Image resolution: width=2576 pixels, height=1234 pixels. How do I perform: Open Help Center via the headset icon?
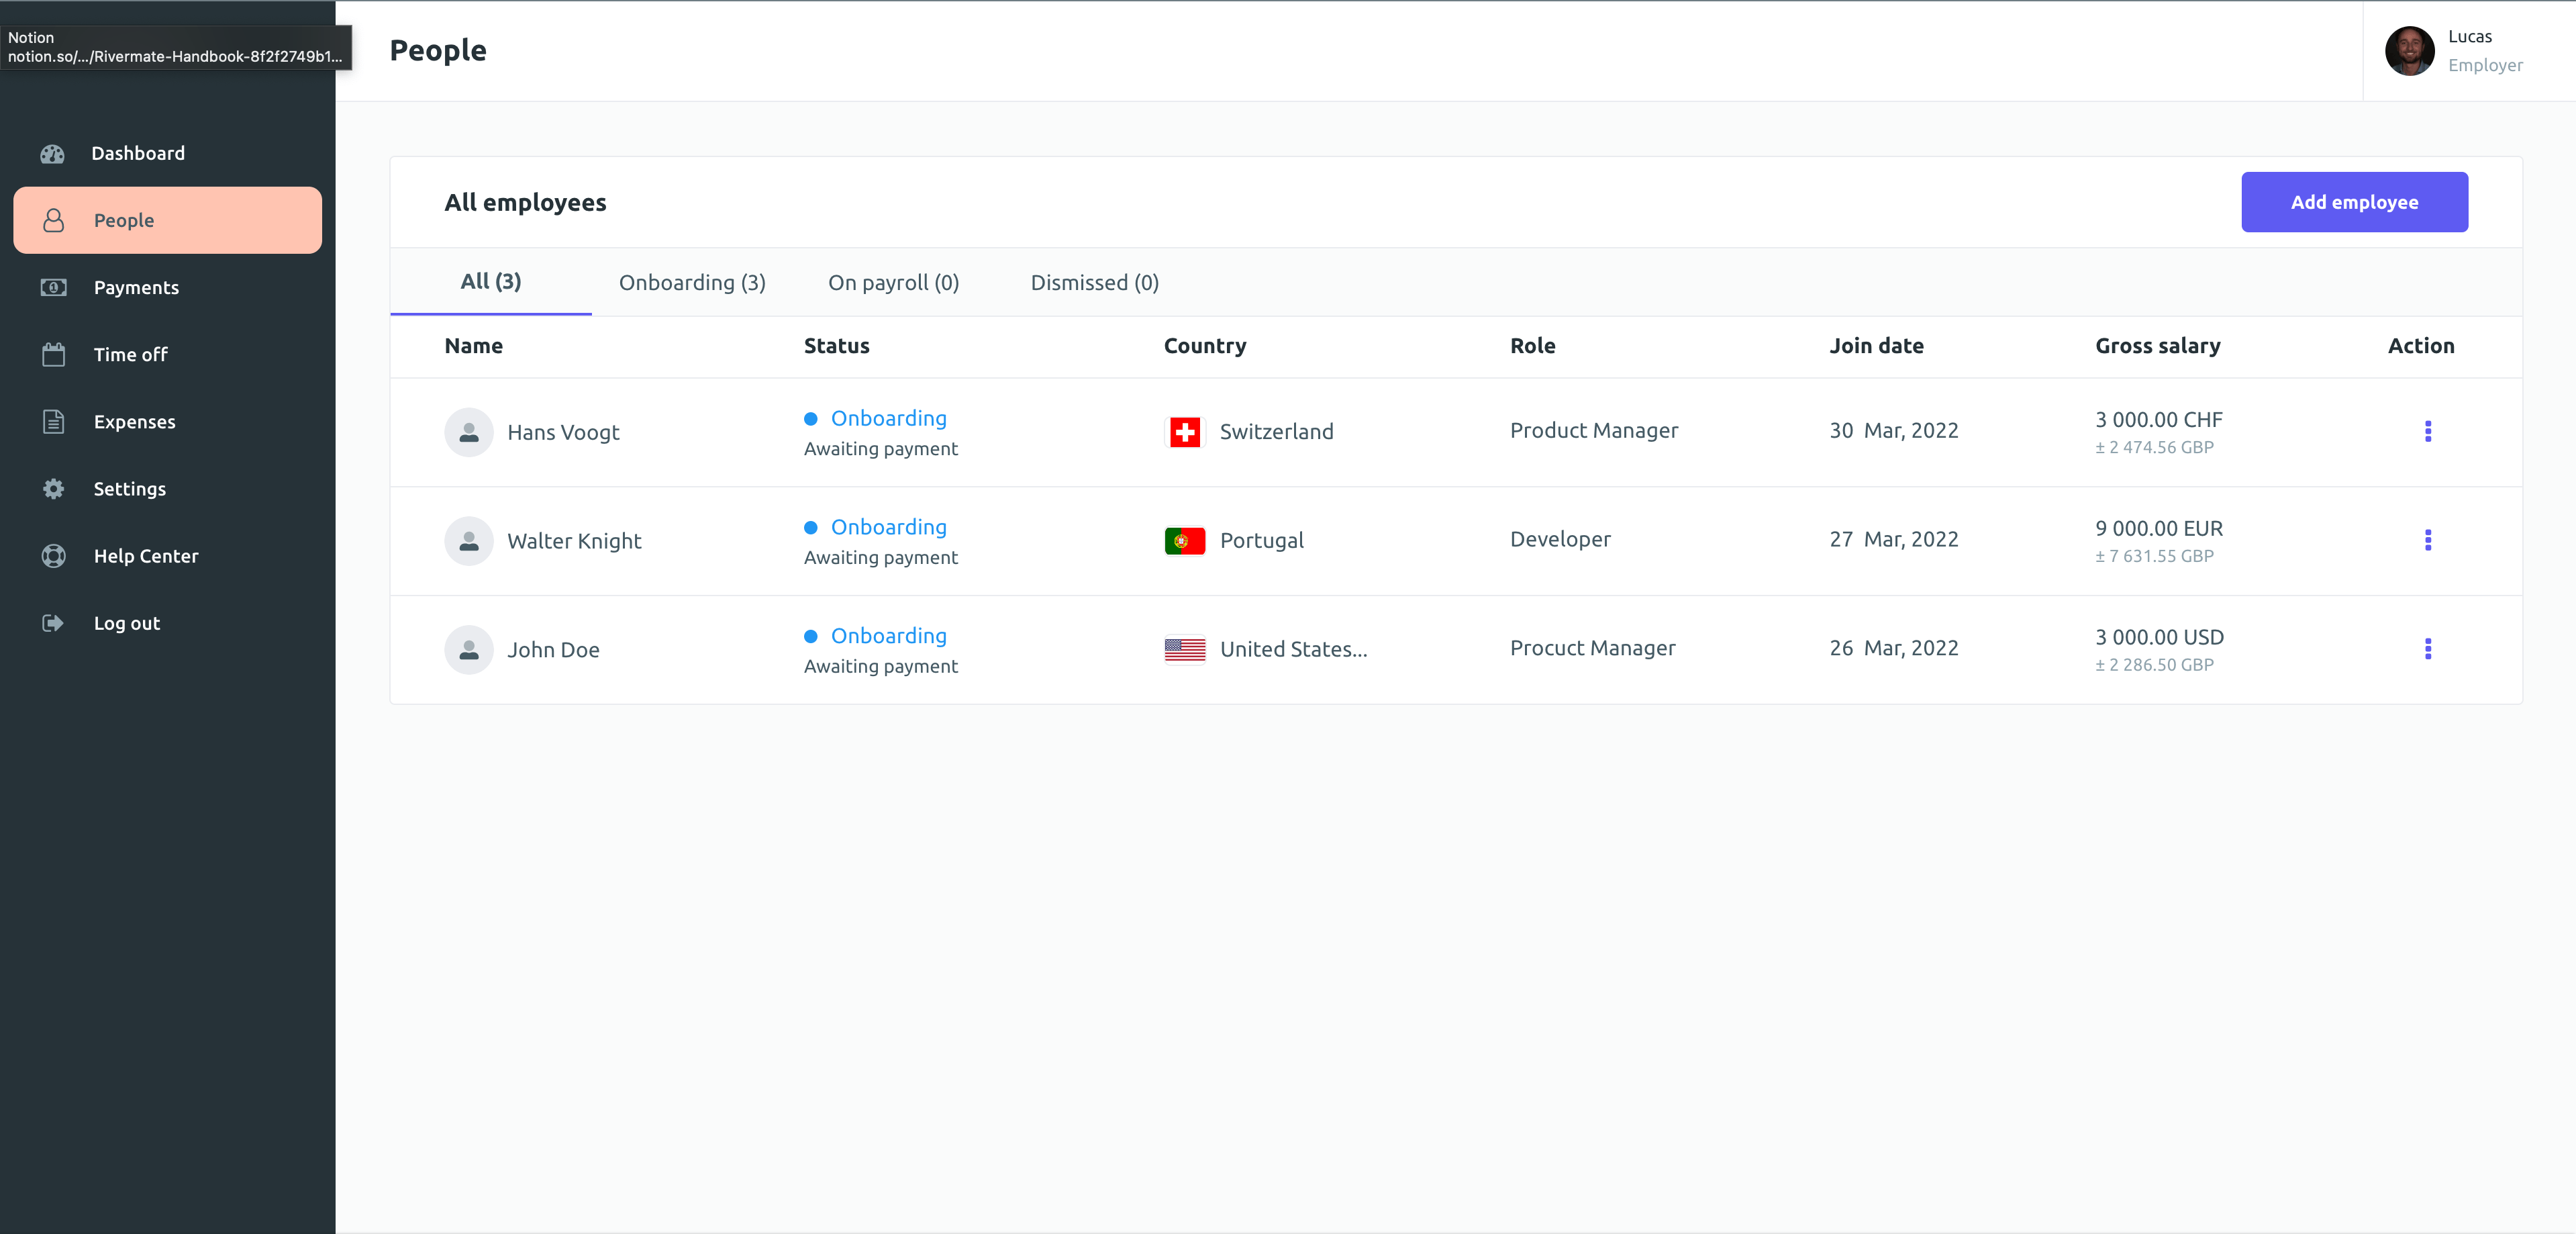[x=53, y=556]
